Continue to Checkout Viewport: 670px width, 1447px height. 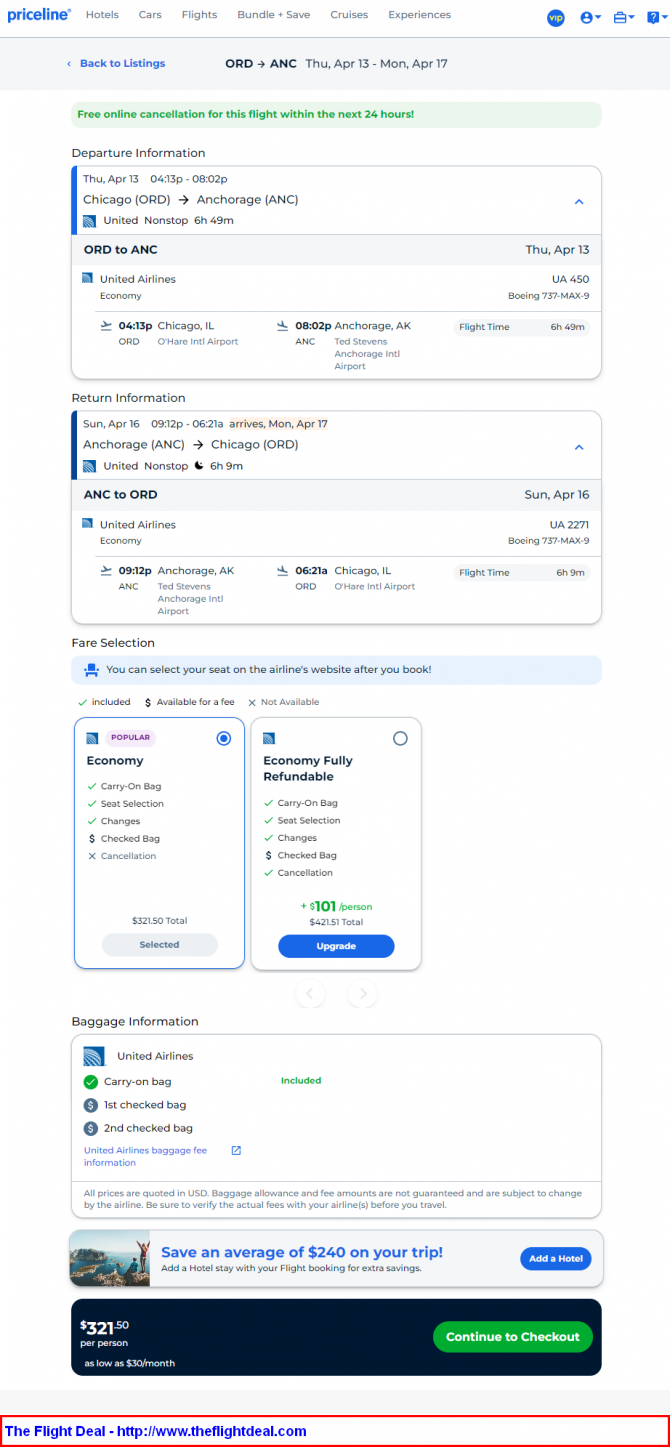click(512, 1336)
